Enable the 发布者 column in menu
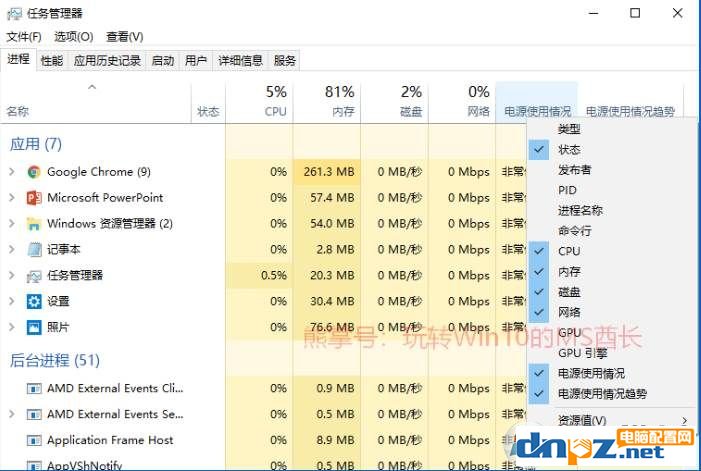The height and width of the screenshot is (471, 701). [x=574, y=170]
